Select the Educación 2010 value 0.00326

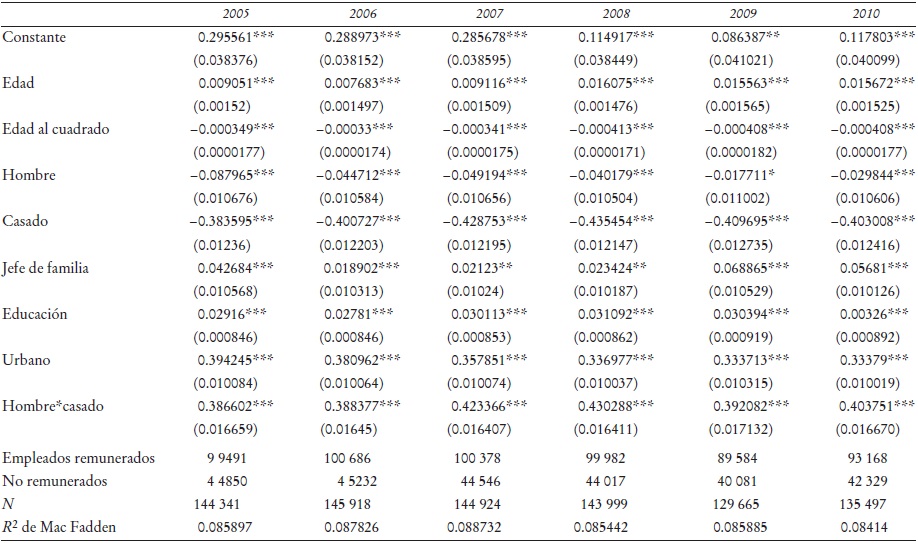pos(870,313)
